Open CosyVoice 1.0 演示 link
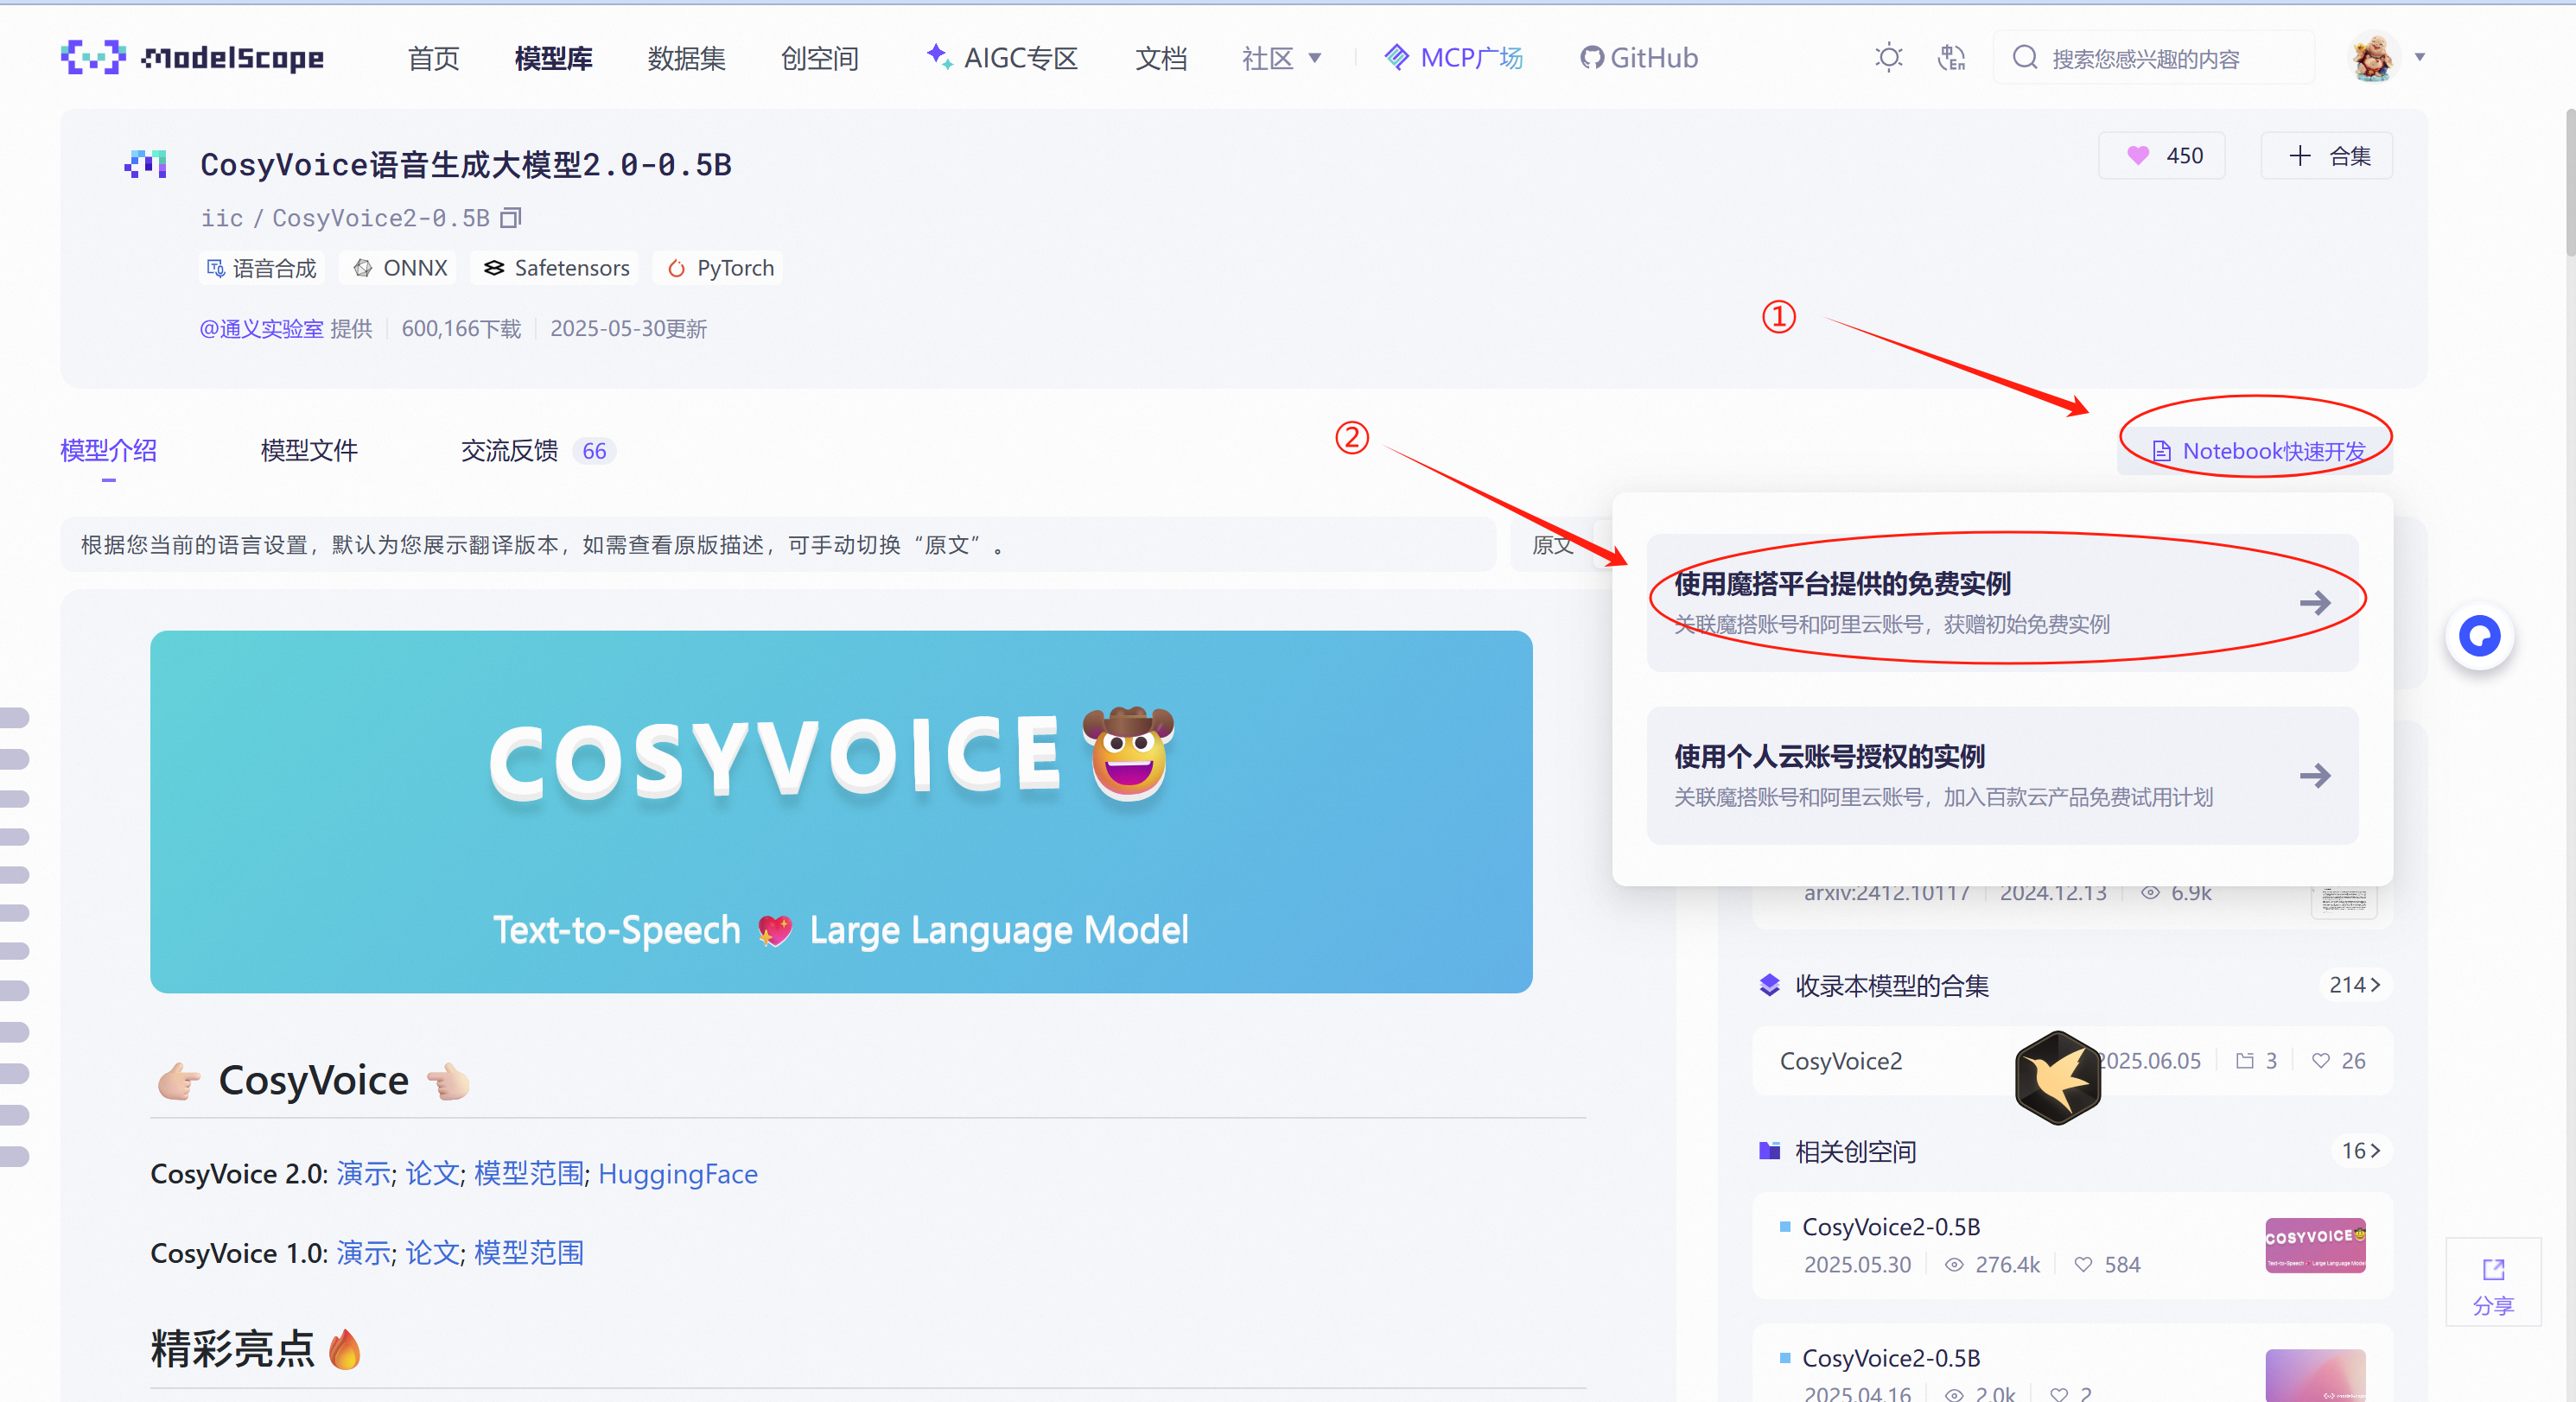 pyautogui.click(x=363, y=1253)
